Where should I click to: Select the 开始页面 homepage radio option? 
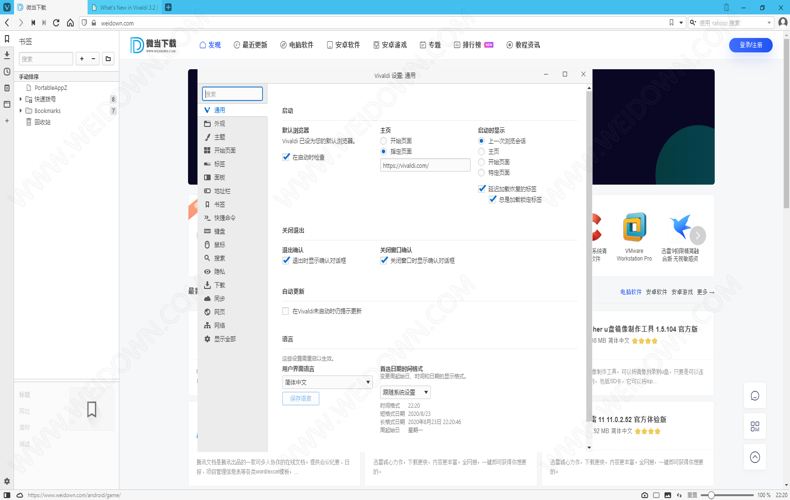coord(384,141)
